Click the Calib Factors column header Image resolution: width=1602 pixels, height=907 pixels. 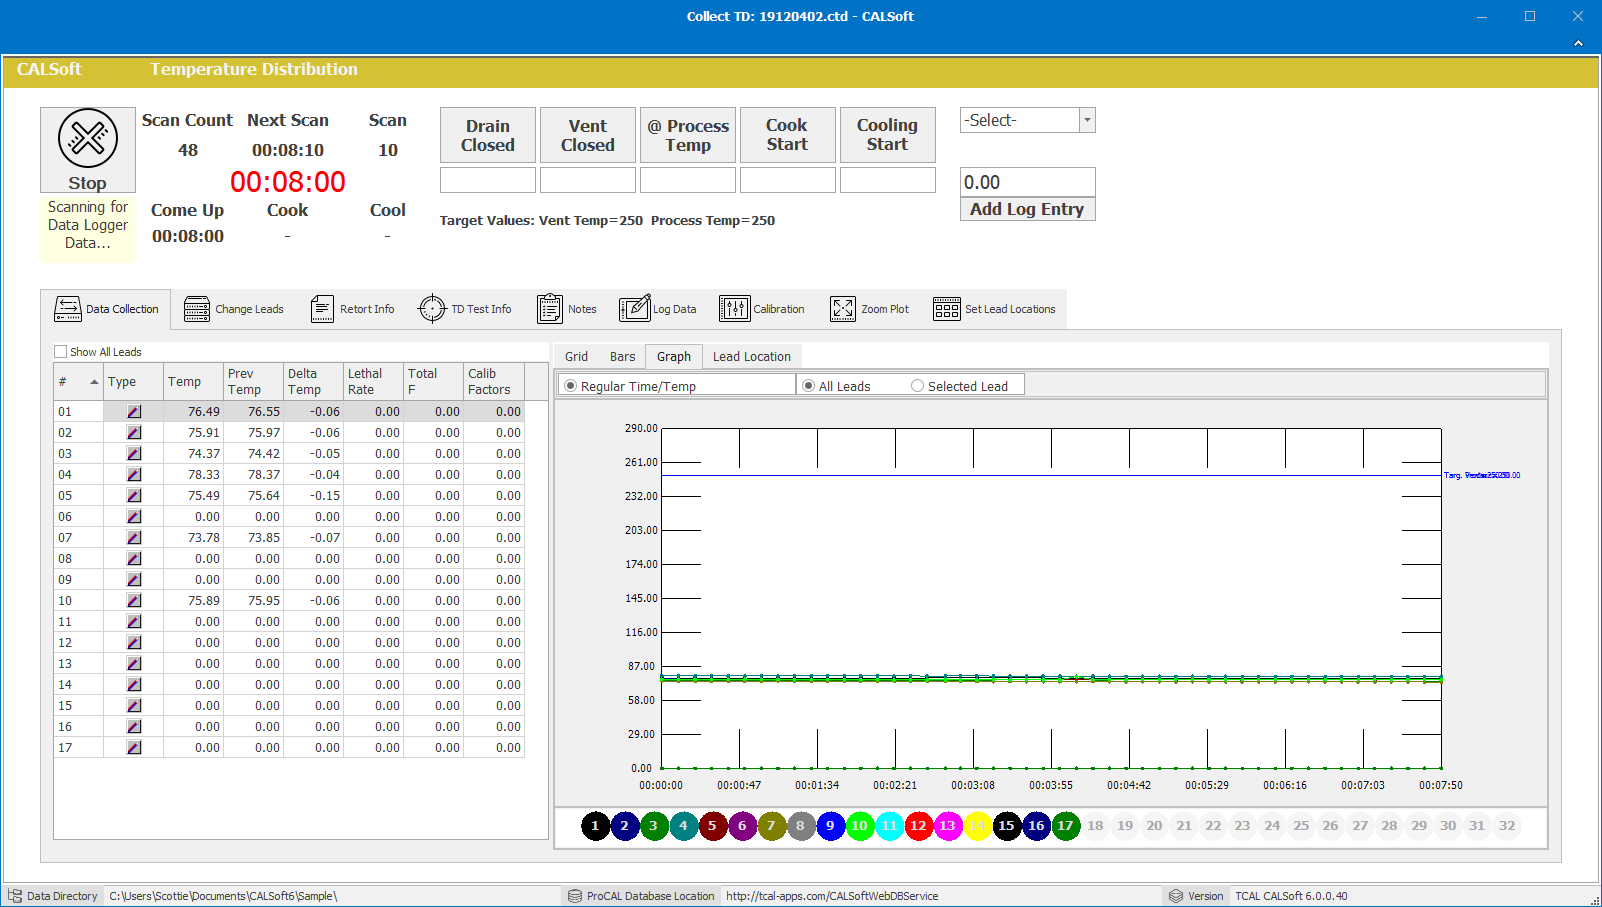[494, 382]
